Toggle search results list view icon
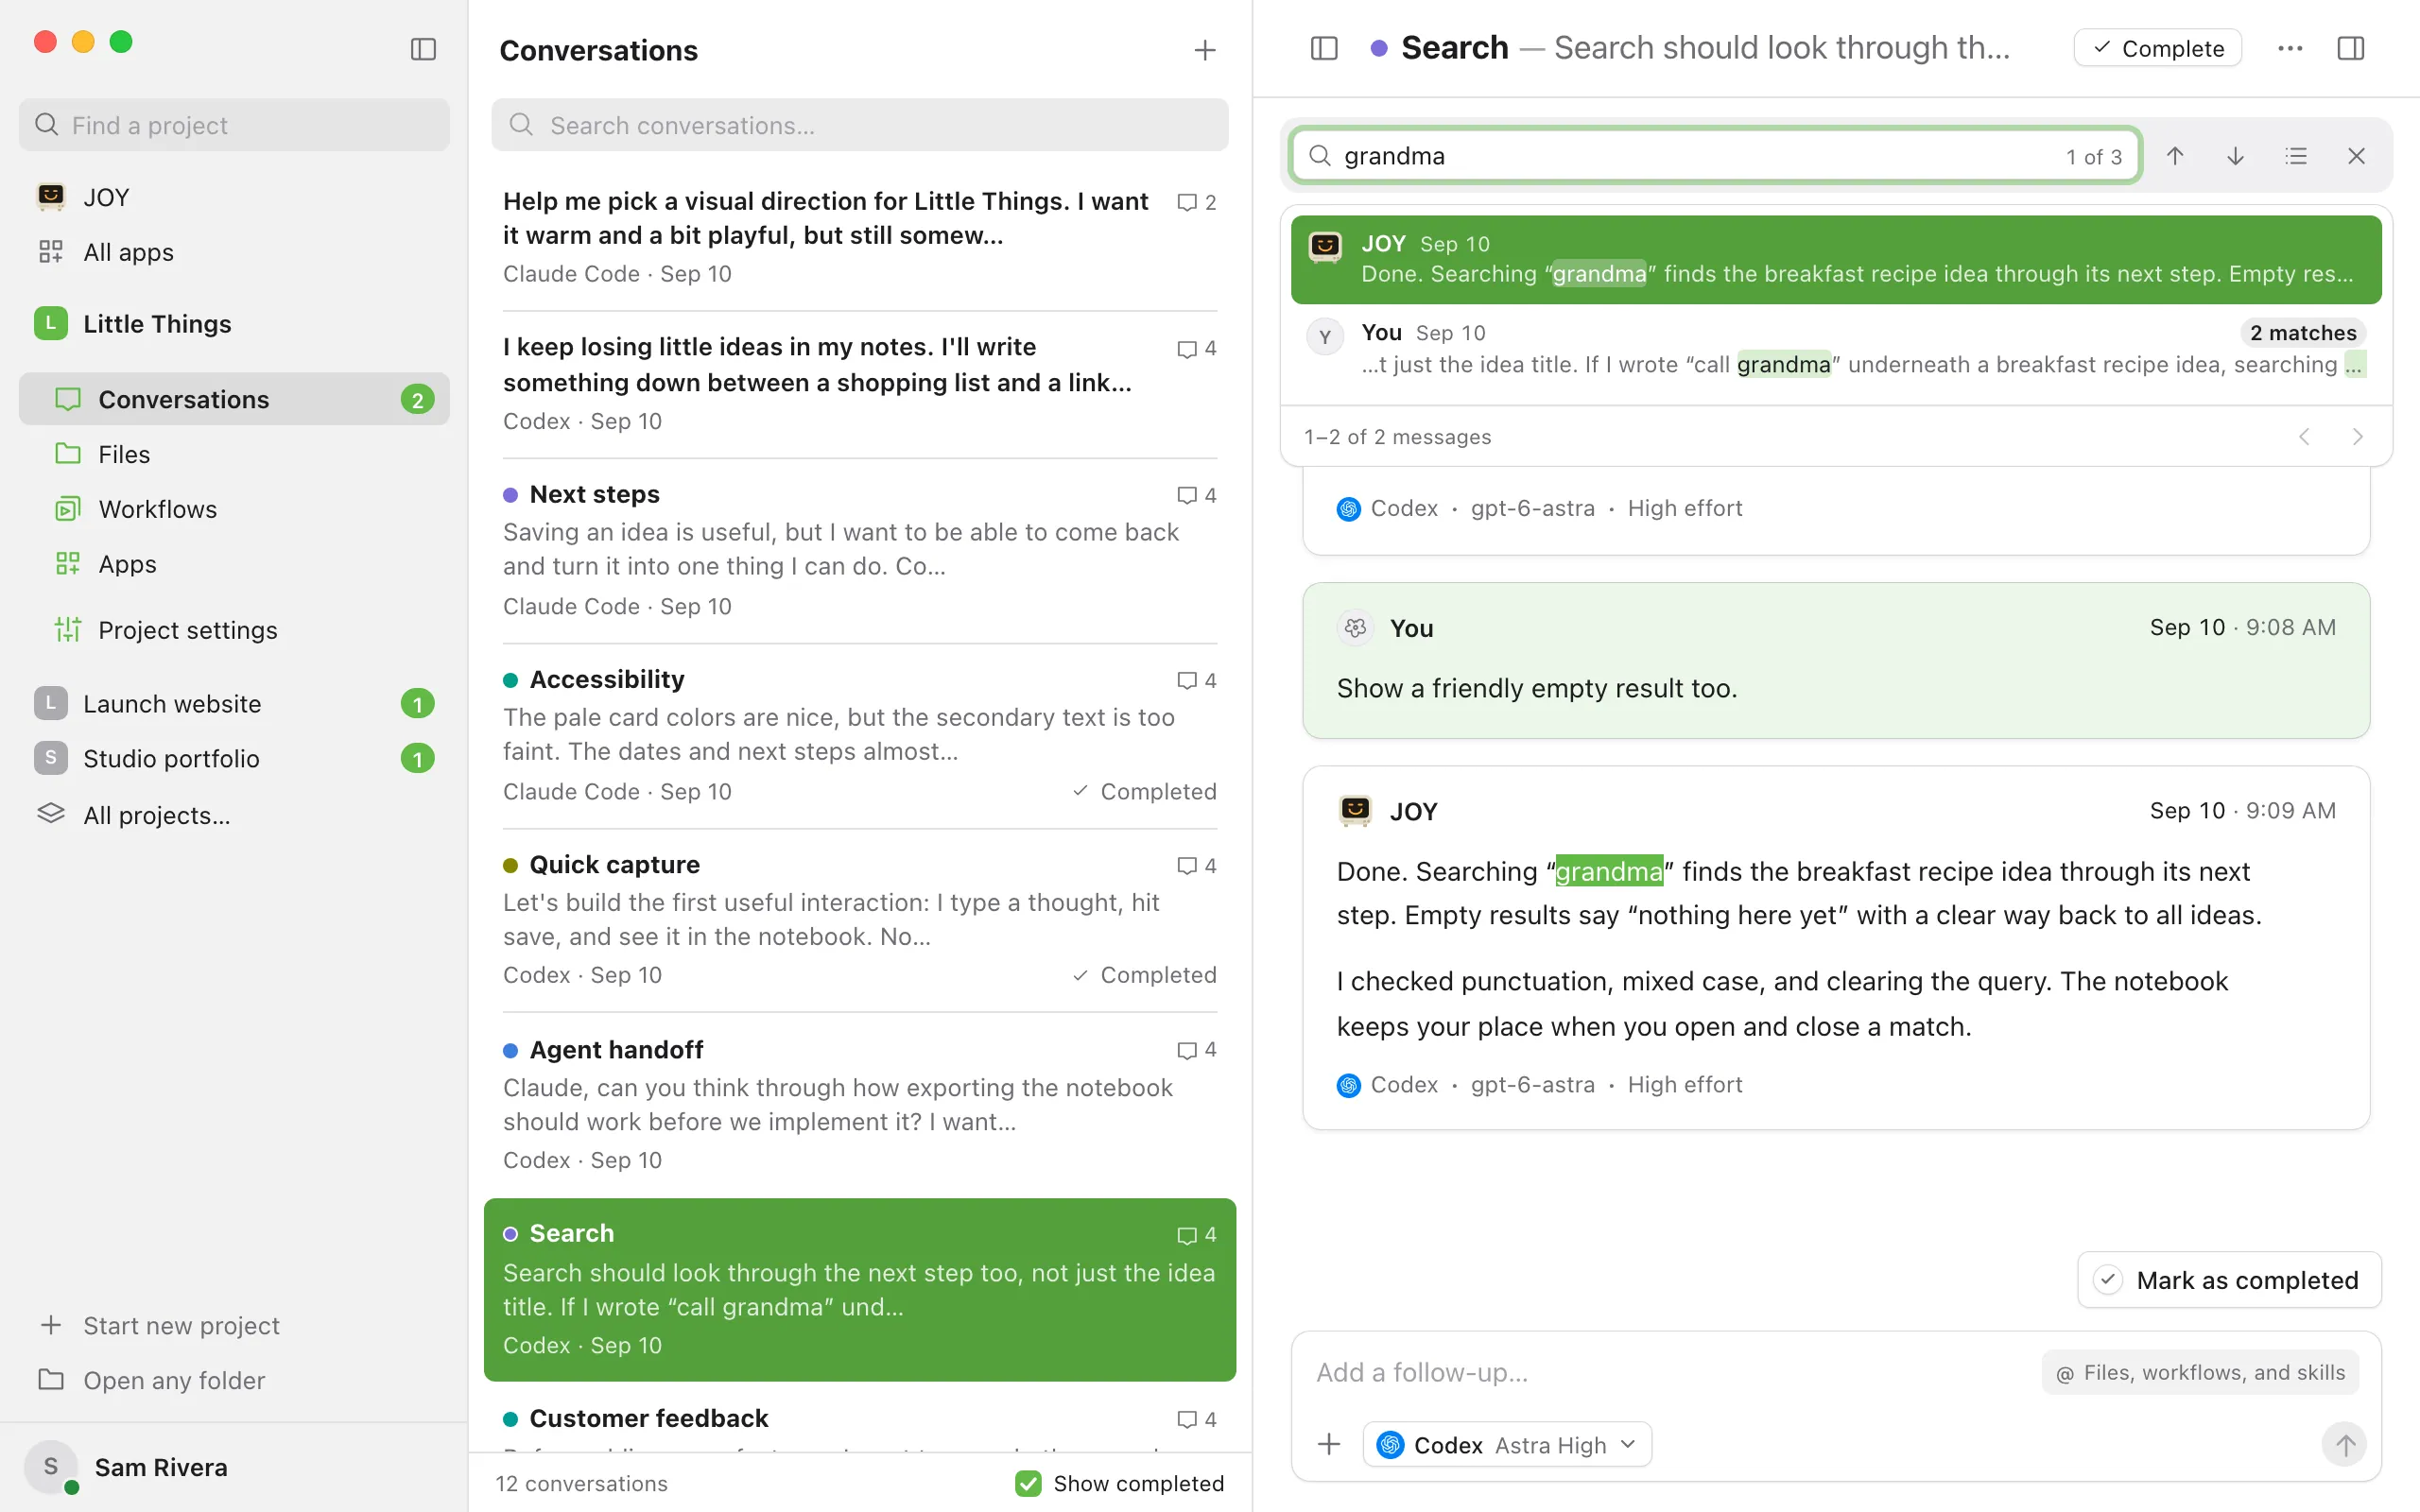Image resolution: width=2420 pixels, height=1512 pixels. click(2296, 156)
